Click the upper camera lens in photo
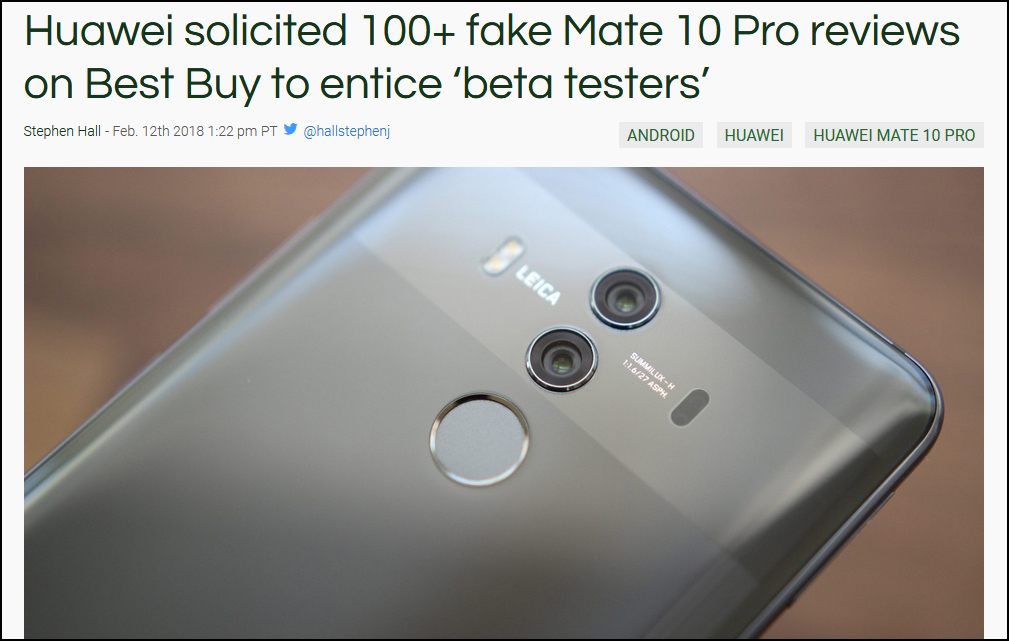 [625, 299]
